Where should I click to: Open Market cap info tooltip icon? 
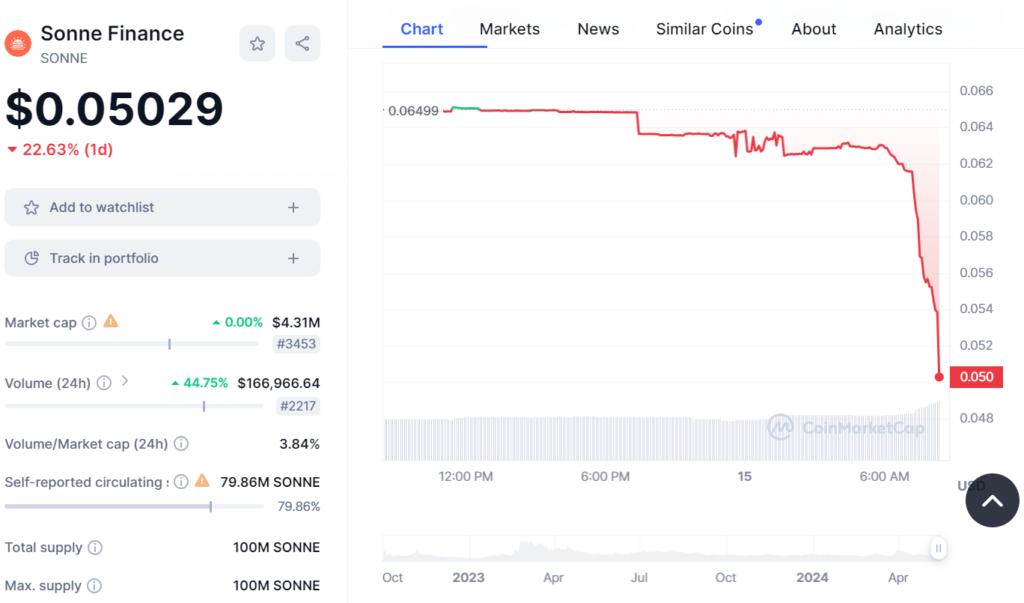89,323
